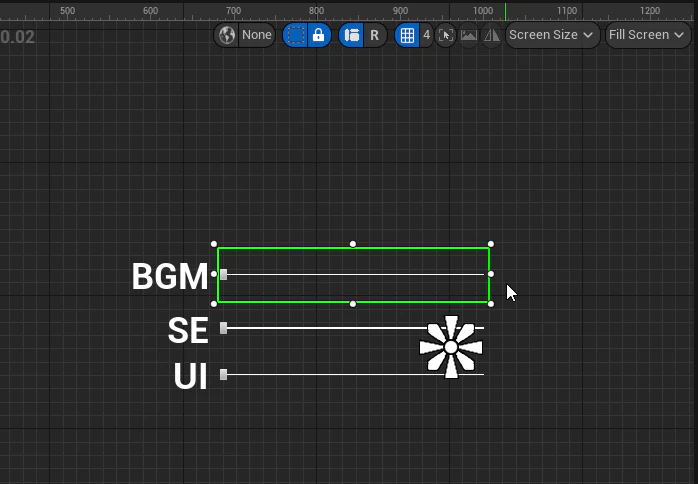Toggle grid snapping icon

(x=407, y=35)
